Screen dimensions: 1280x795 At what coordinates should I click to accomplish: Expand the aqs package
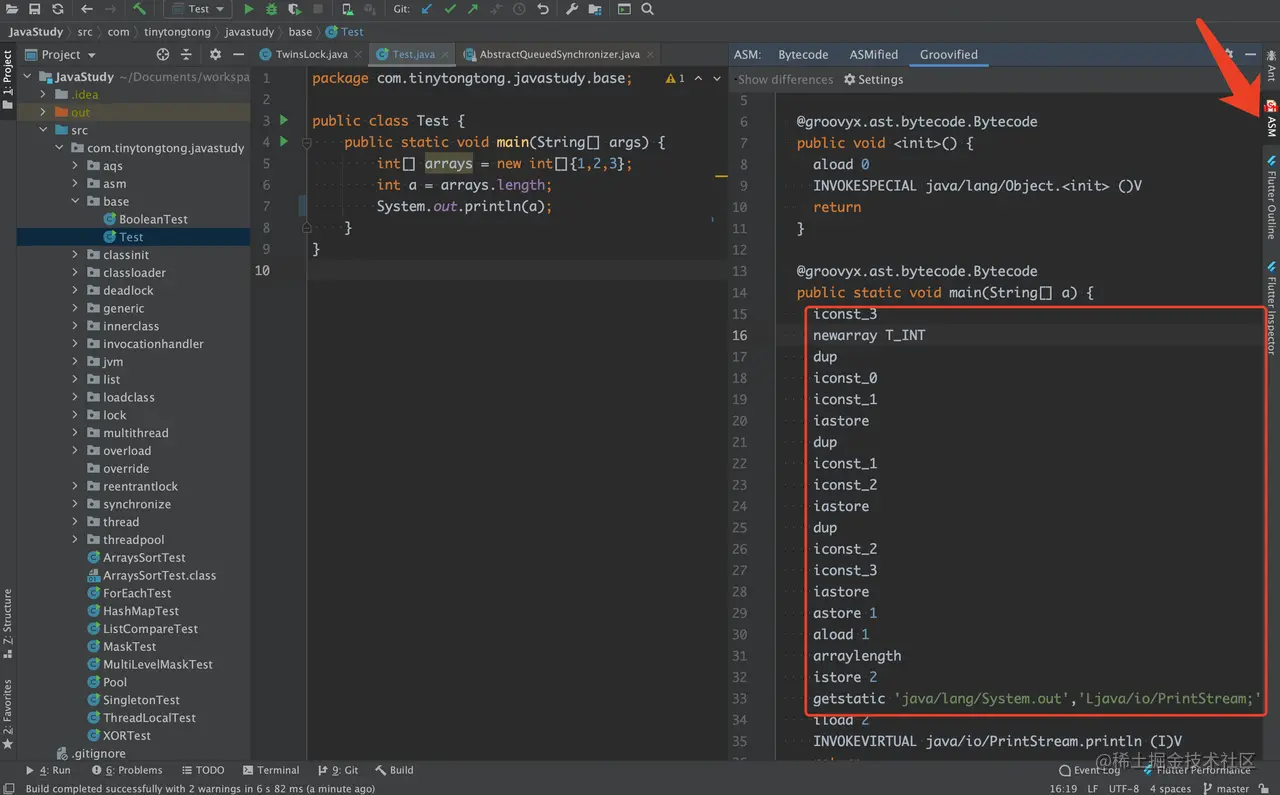coord(76,166)
